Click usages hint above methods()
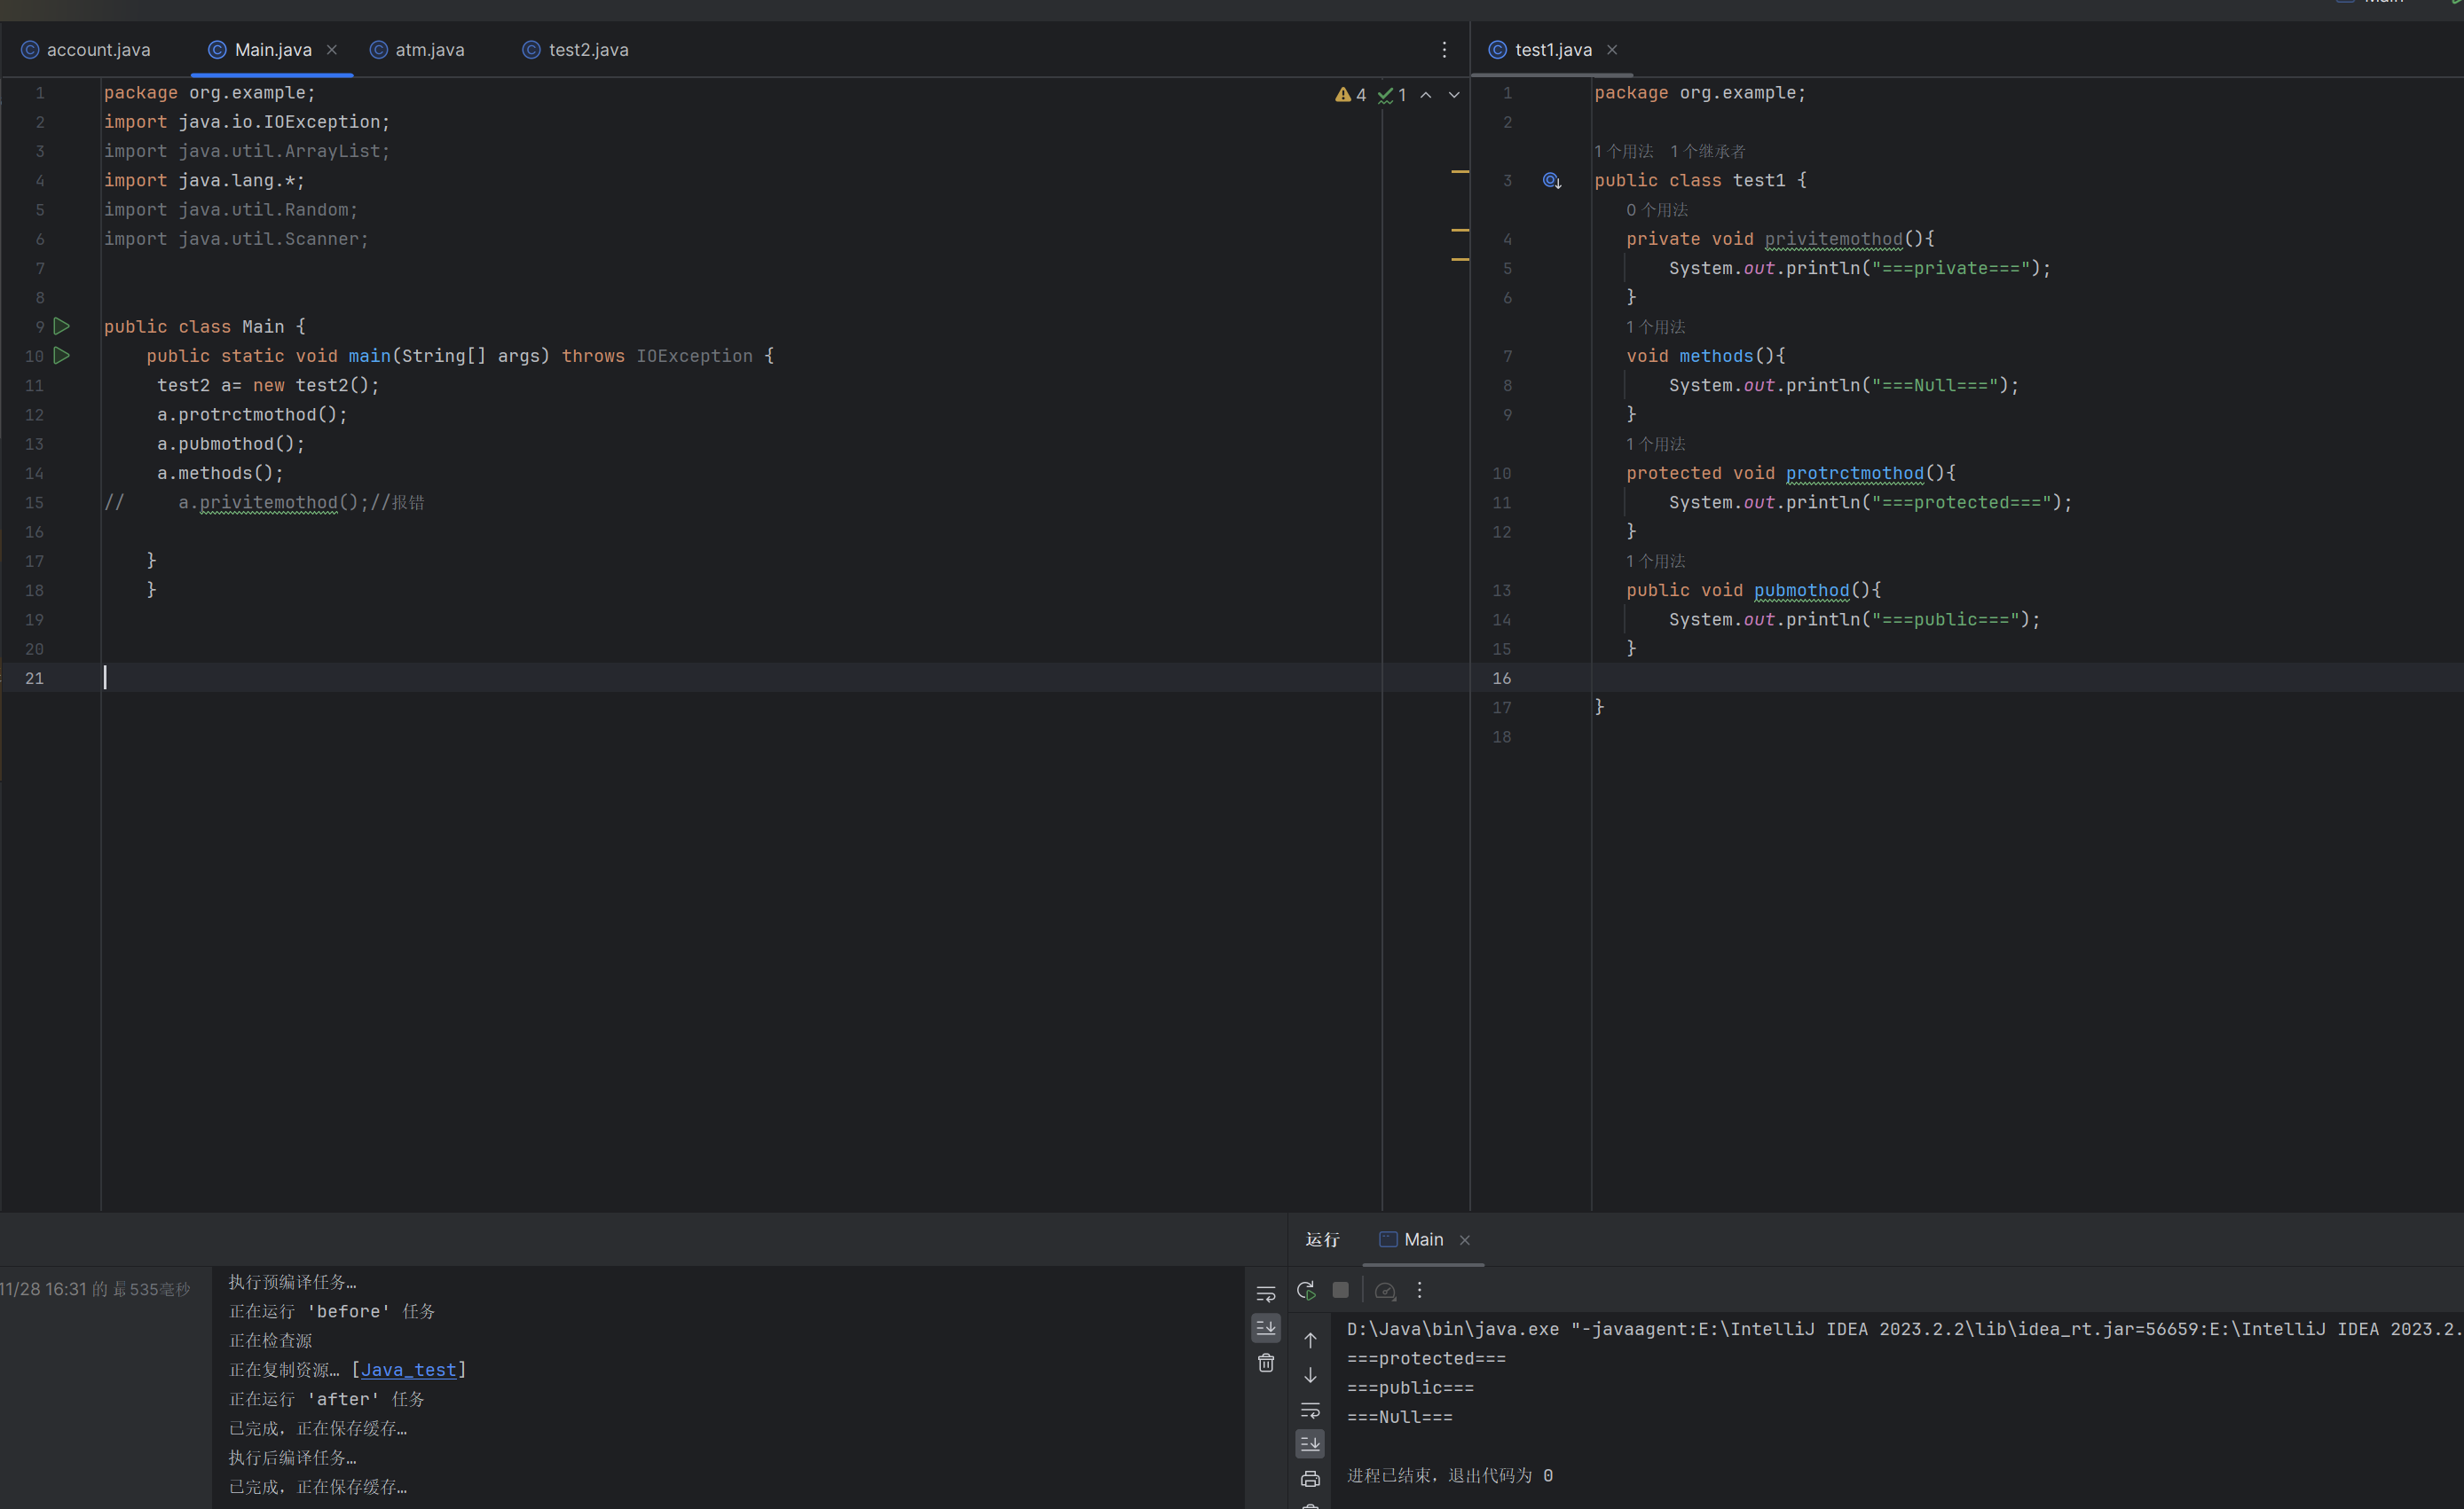 [1656, 327]
